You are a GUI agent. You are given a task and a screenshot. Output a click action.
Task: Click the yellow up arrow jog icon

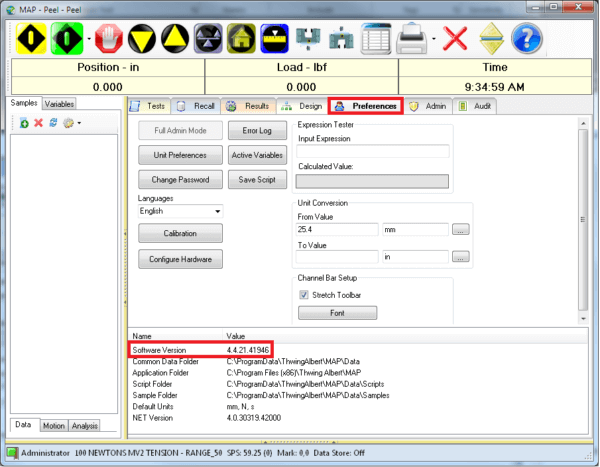click(x=175, y=38)
